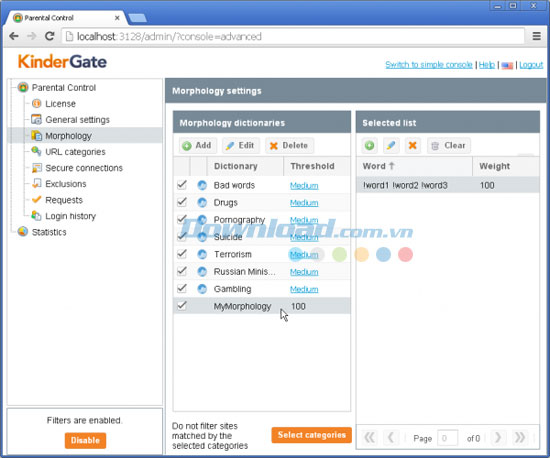Click the Exclusions icon in the sidebar
Viewport: 550px width, 458px height.
click(x=36, y=183)
